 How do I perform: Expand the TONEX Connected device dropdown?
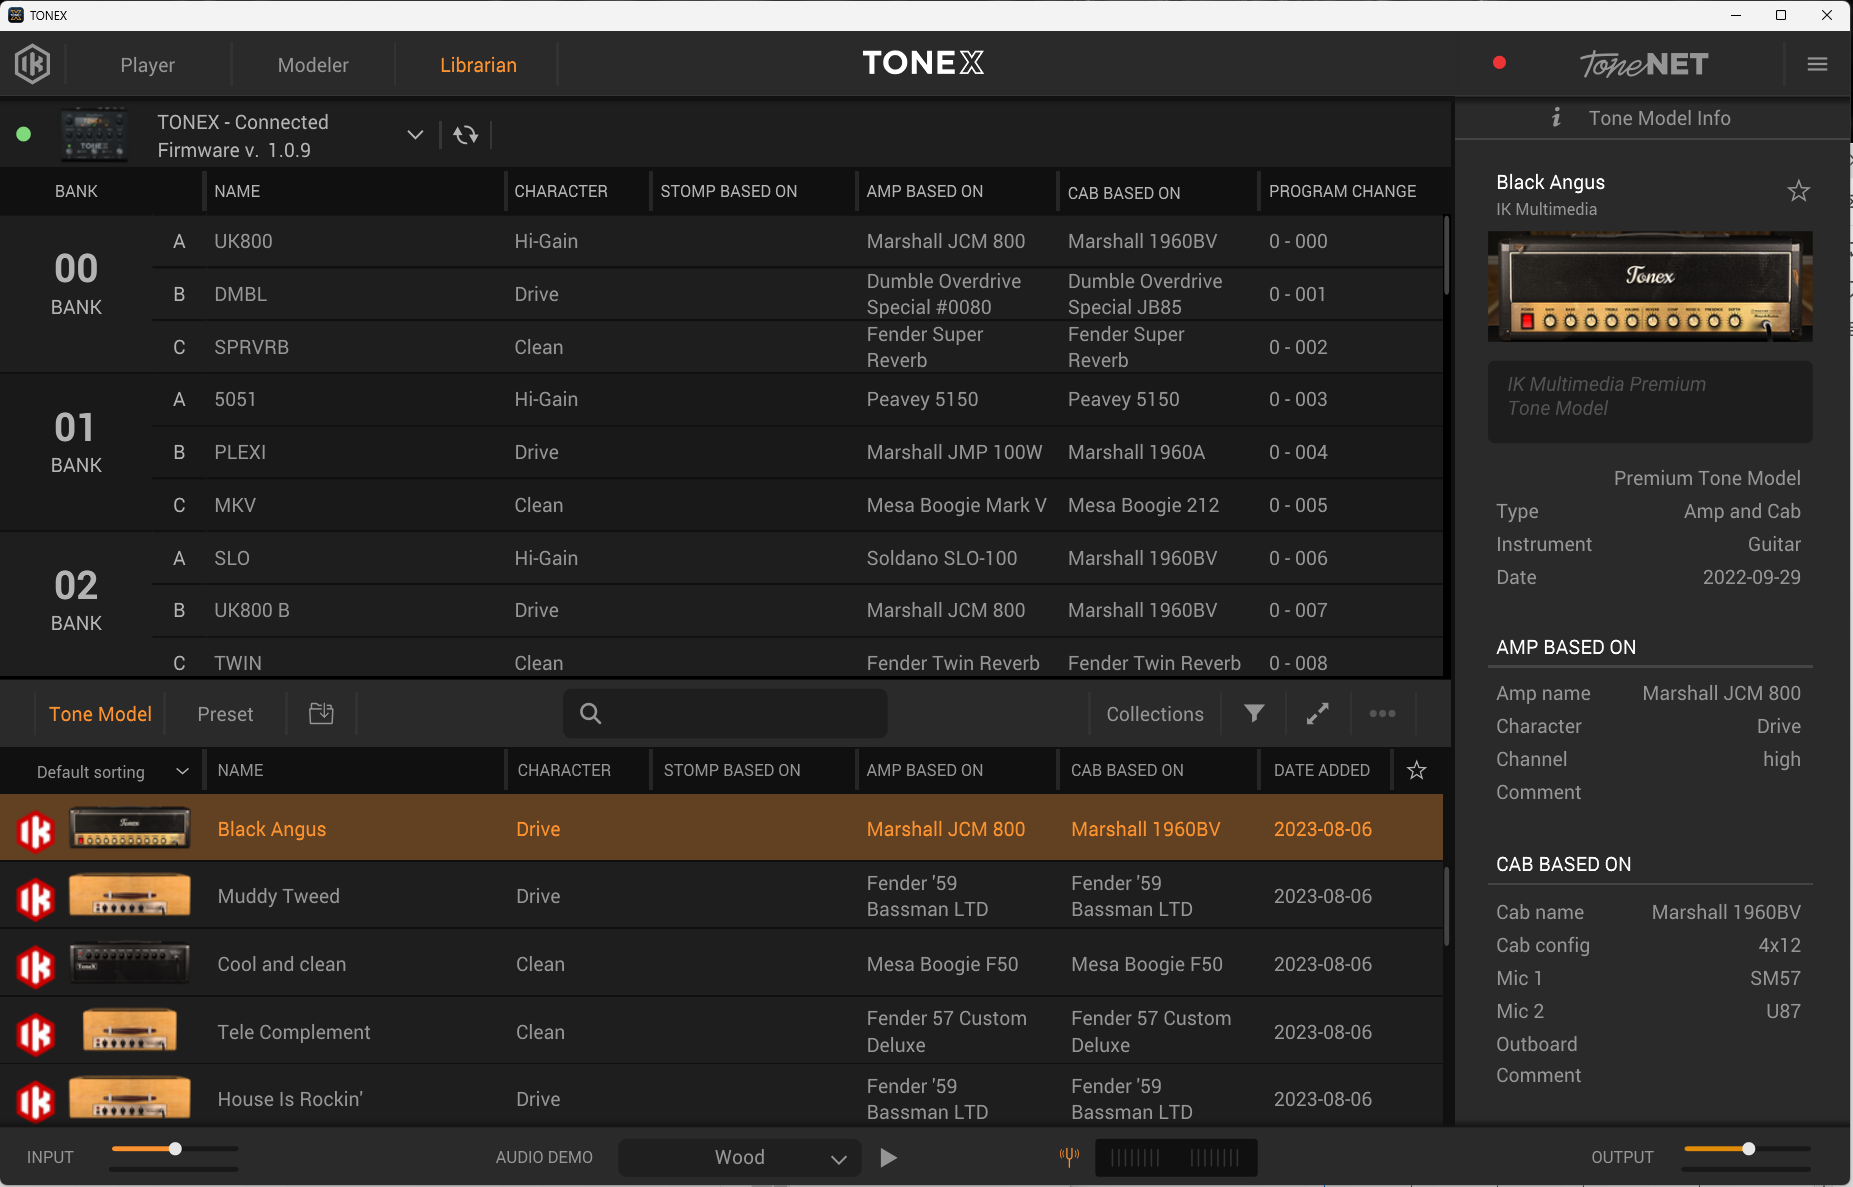[x=415, y=135]
